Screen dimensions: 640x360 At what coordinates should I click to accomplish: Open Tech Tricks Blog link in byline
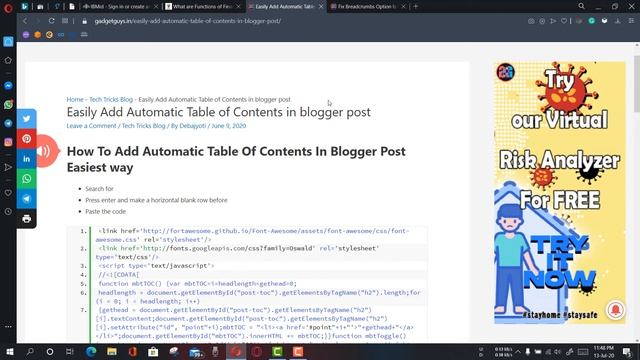click(x=144, y=126)
